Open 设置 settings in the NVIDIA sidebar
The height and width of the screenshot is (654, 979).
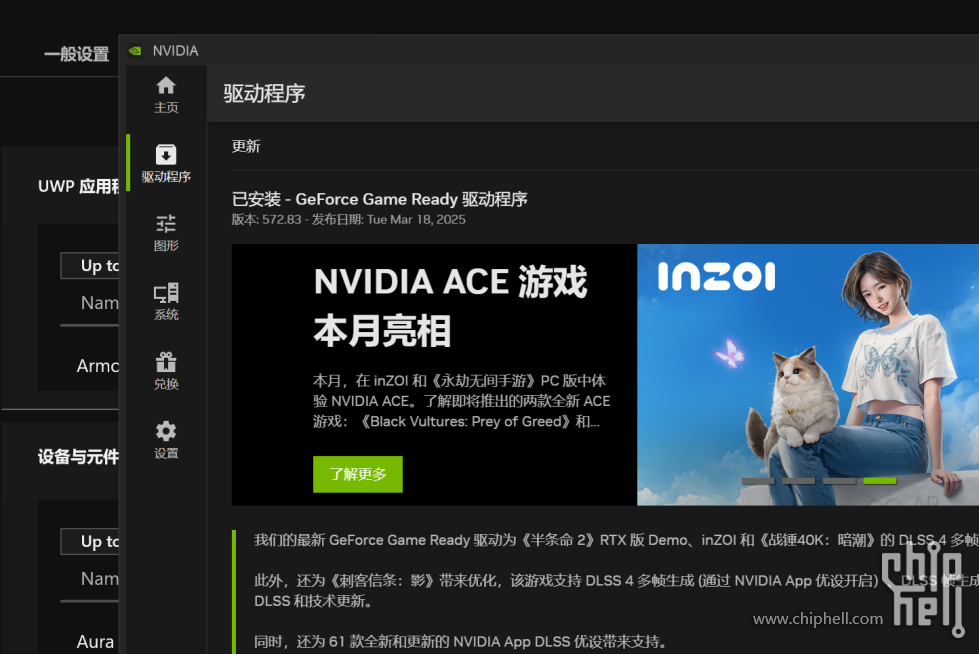(166, 440)
